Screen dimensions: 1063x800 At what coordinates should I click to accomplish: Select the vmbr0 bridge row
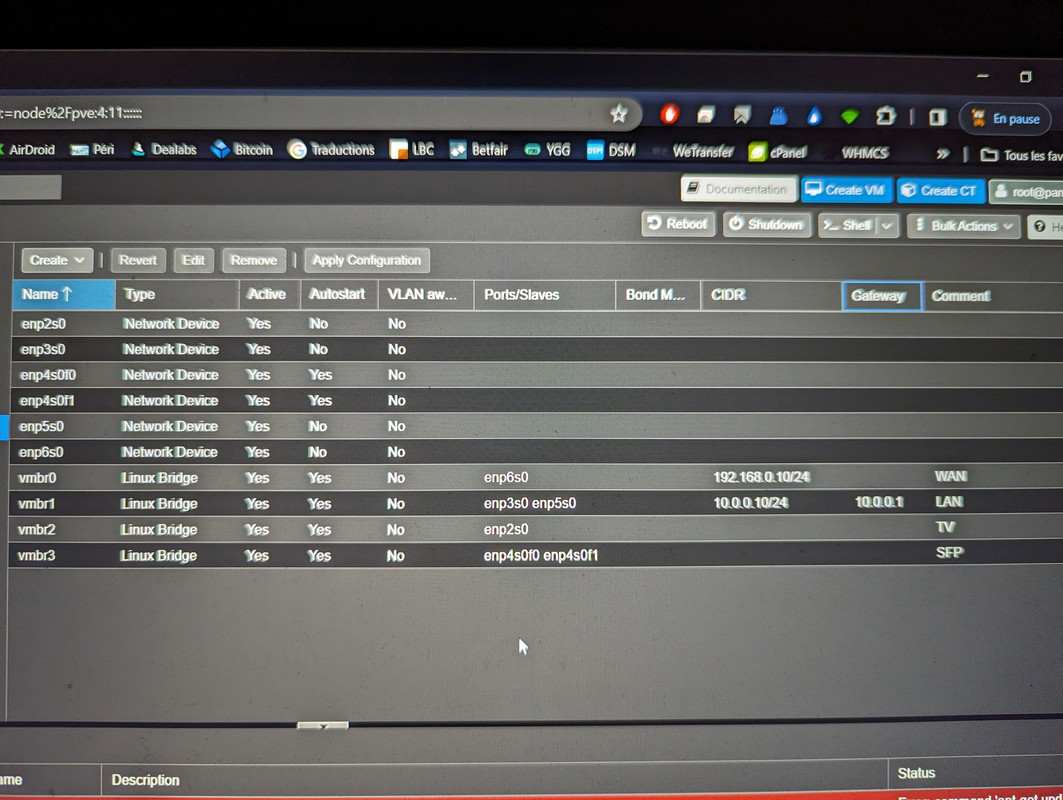538,478
